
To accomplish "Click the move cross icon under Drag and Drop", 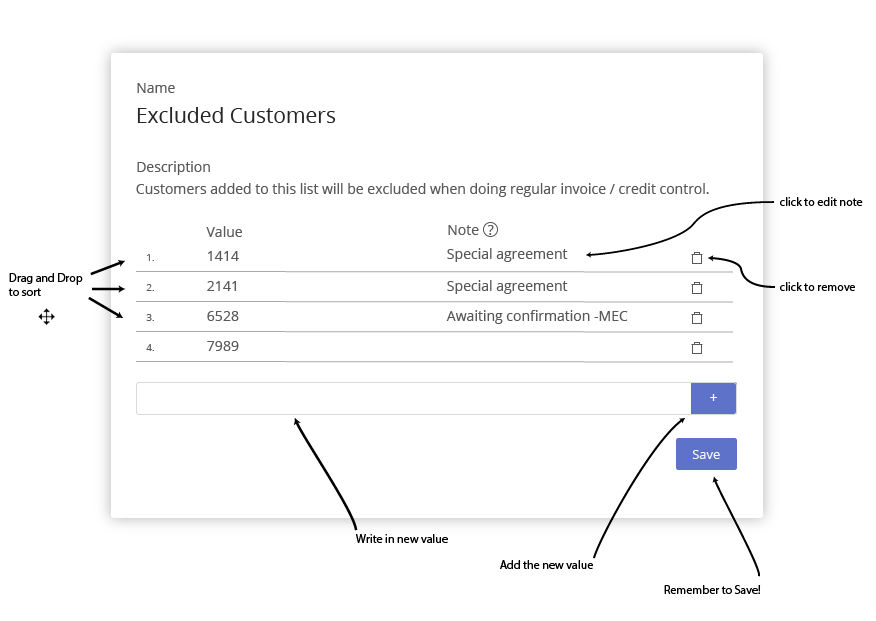I will pos(46,317).
